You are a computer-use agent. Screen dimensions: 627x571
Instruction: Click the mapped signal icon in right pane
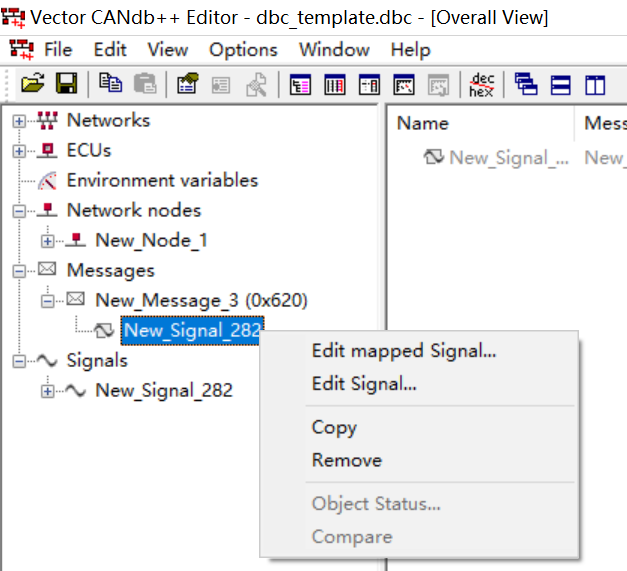click(x=434, y=157)
